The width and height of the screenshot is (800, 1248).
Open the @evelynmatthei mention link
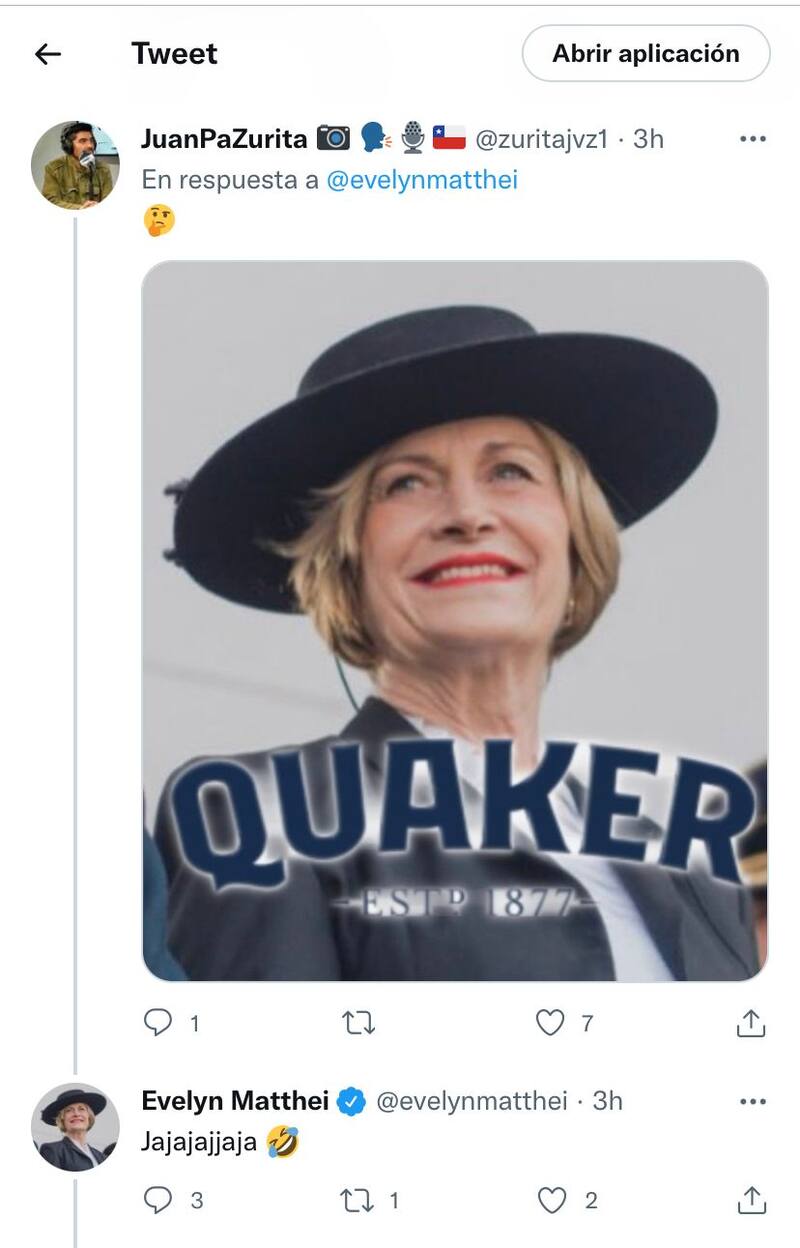(422, 181)
